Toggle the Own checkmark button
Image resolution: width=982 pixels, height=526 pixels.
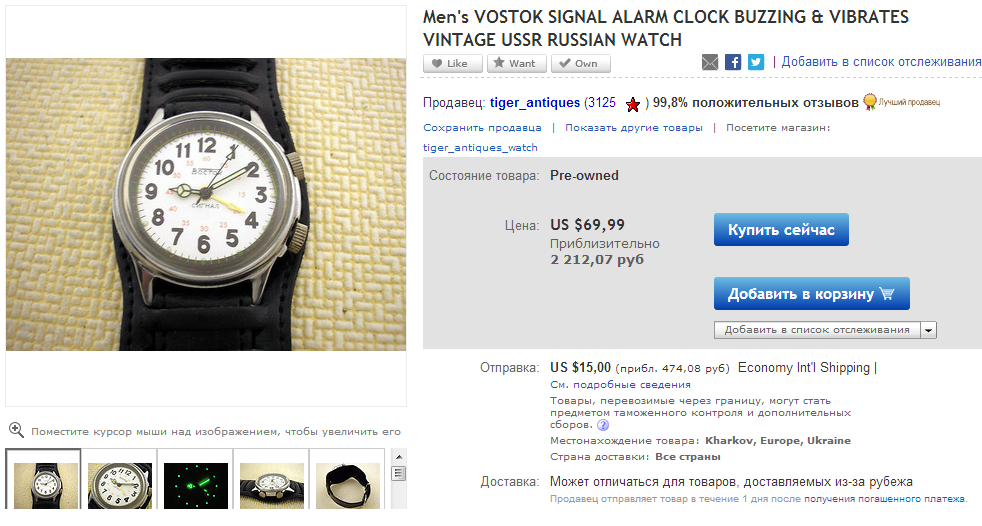tap(581, 63)
